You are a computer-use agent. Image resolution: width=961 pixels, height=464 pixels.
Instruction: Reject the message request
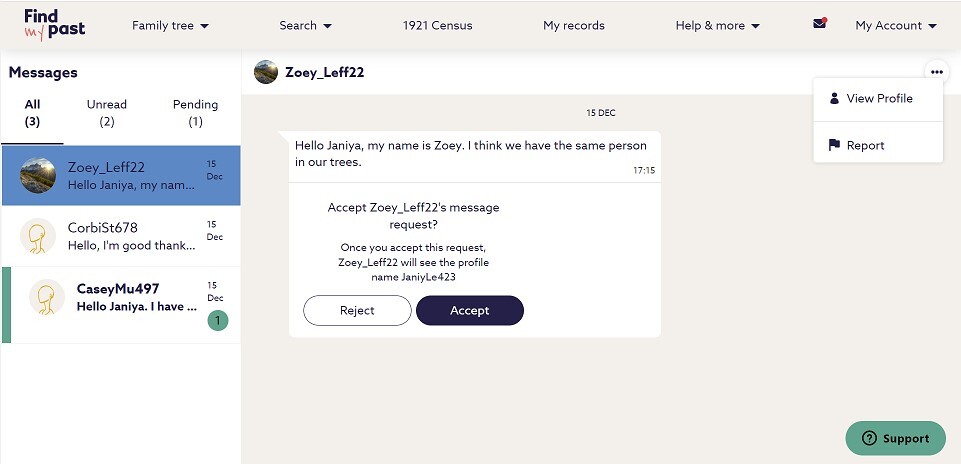pos(357,311)
